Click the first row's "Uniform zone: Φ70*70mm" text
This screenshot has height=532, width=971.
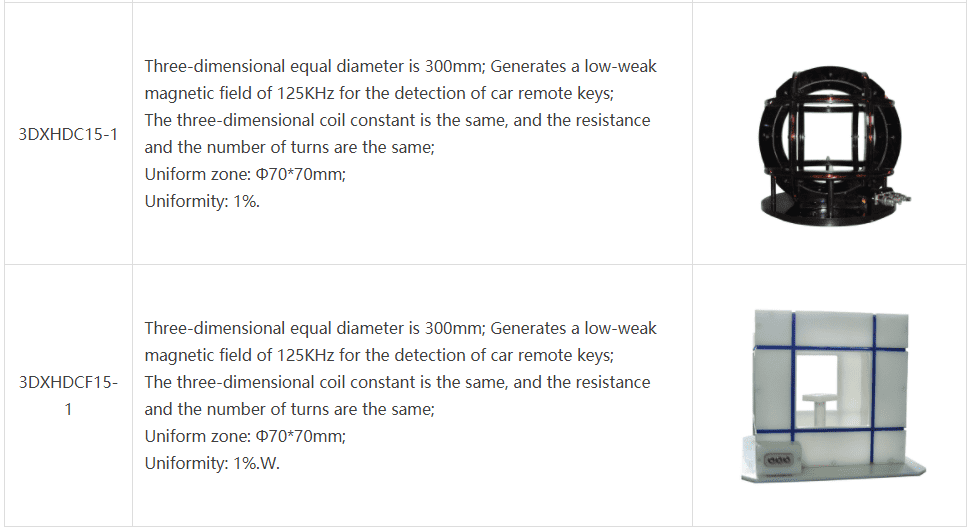245,174
